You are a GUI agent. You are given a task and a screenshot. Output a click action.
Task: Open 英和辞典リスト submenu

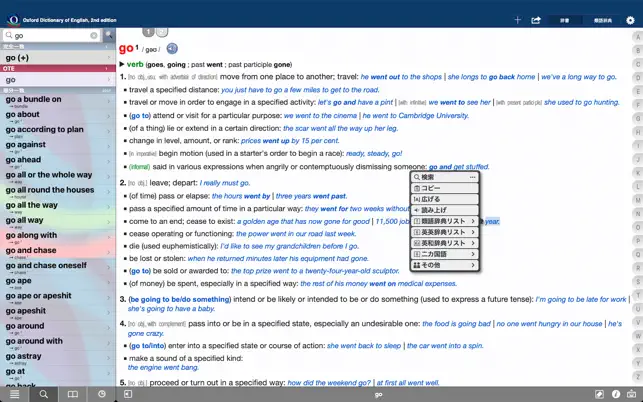(x=445, y=243)
